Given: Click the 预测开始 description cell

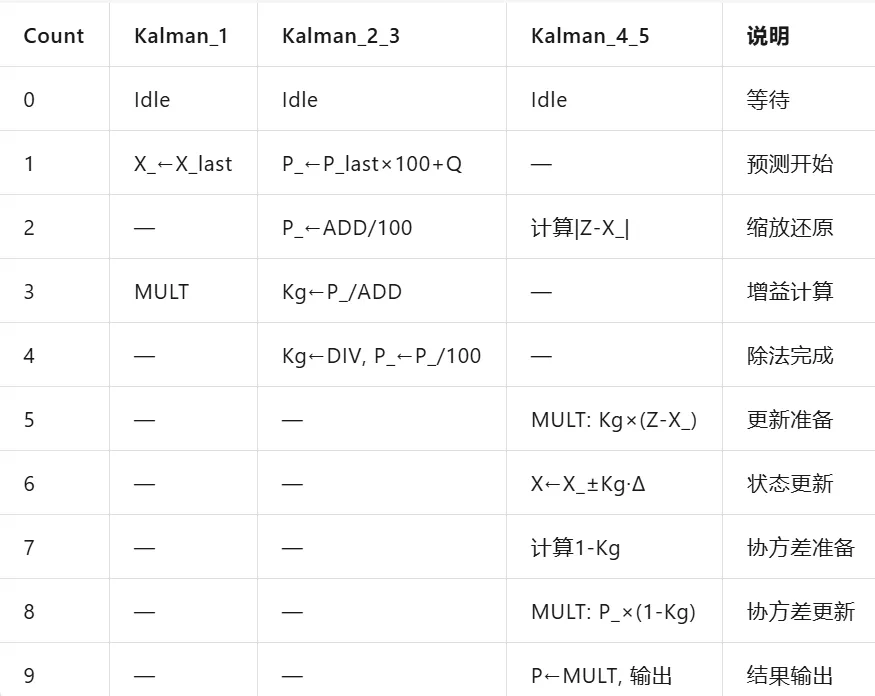Looking at the screenshot, I should coord(790,164).
